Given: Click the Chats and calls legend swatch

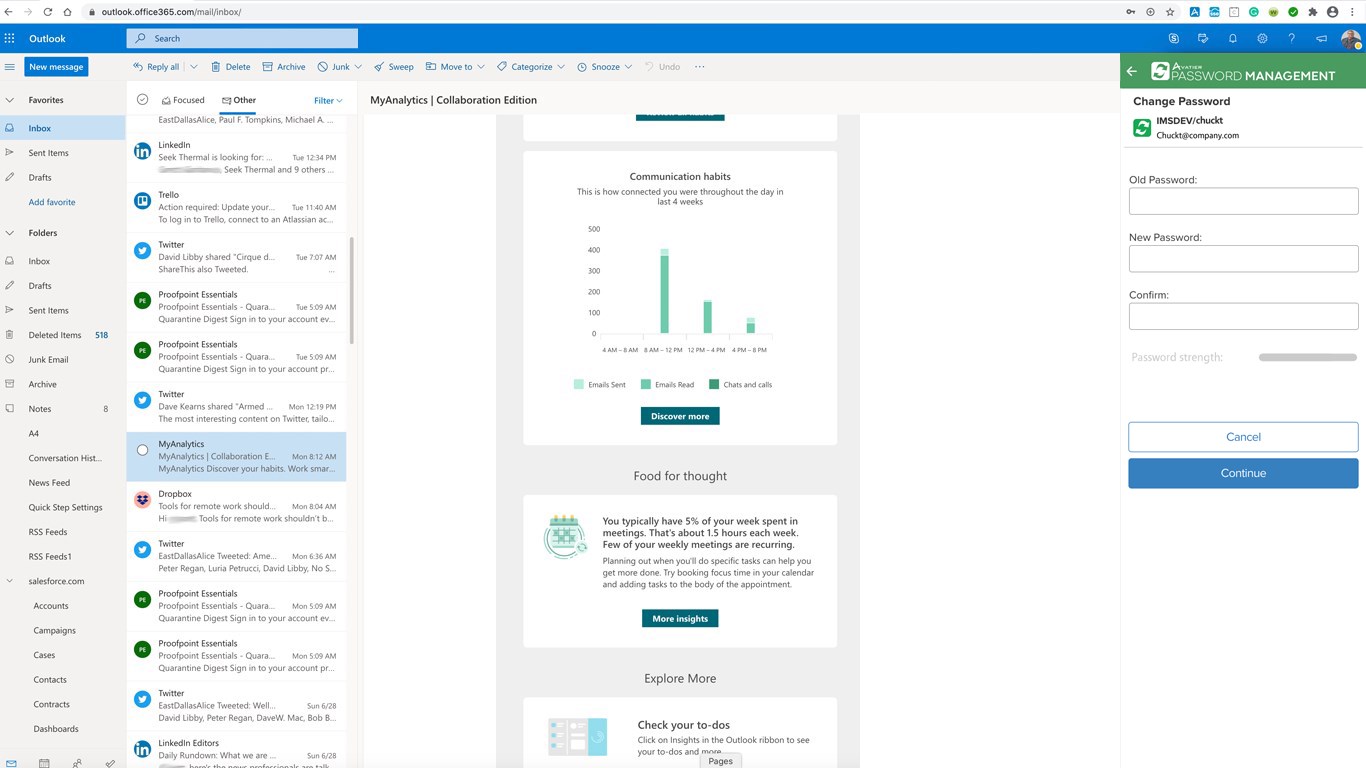Looking at the screenshot, I should pyautogui.click(x=714, y=384).
